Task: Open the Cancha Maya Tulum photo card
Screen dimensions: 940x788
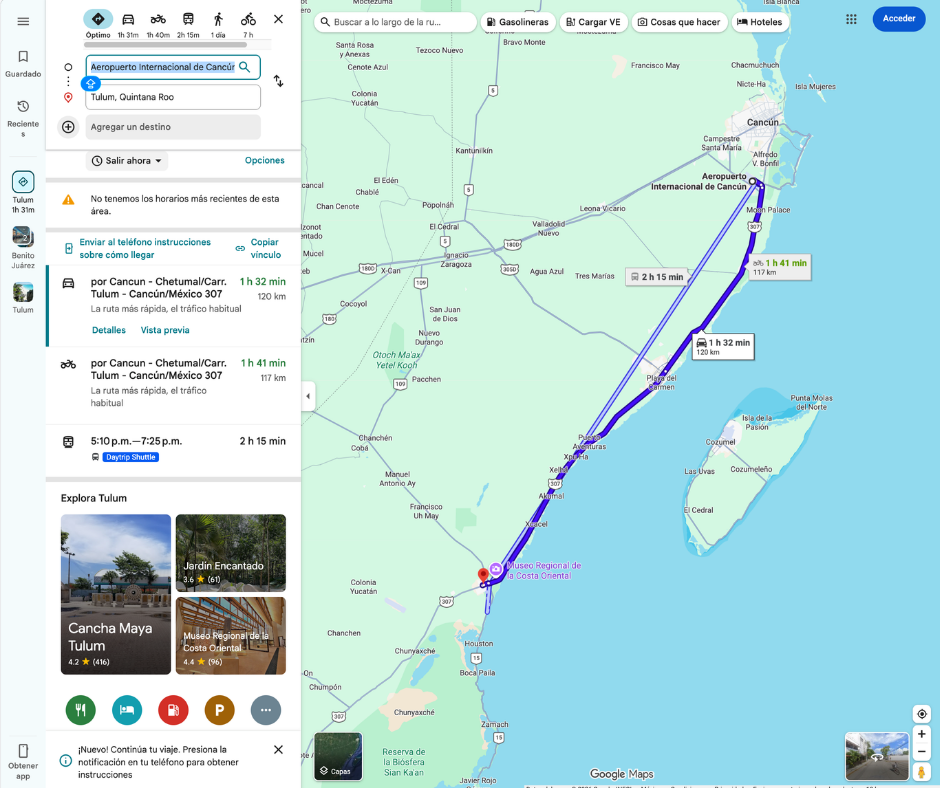Action: [116, 594]
